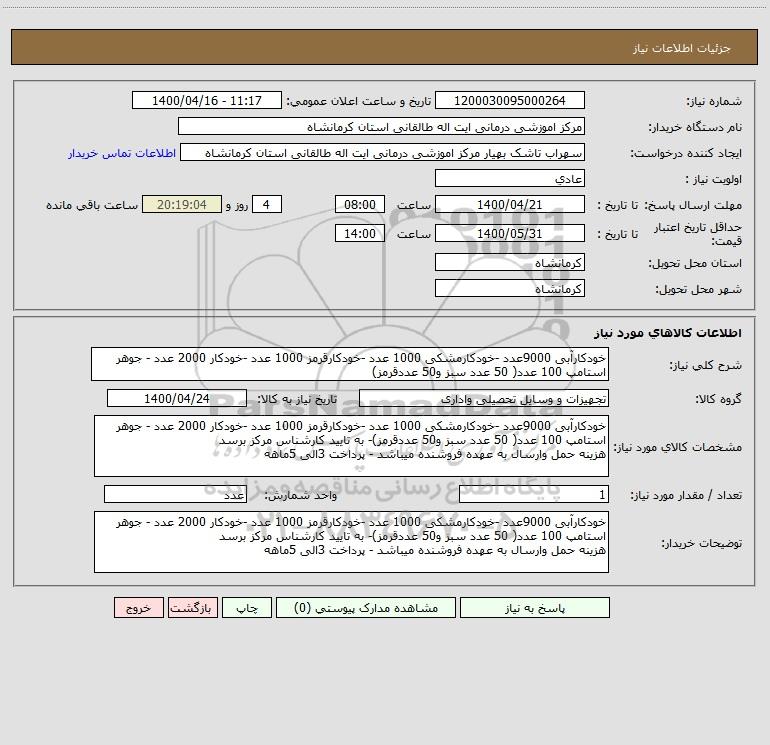
Task: Click the validity time field 14:00
Action: pyautogui.click(x=360, y=233)
